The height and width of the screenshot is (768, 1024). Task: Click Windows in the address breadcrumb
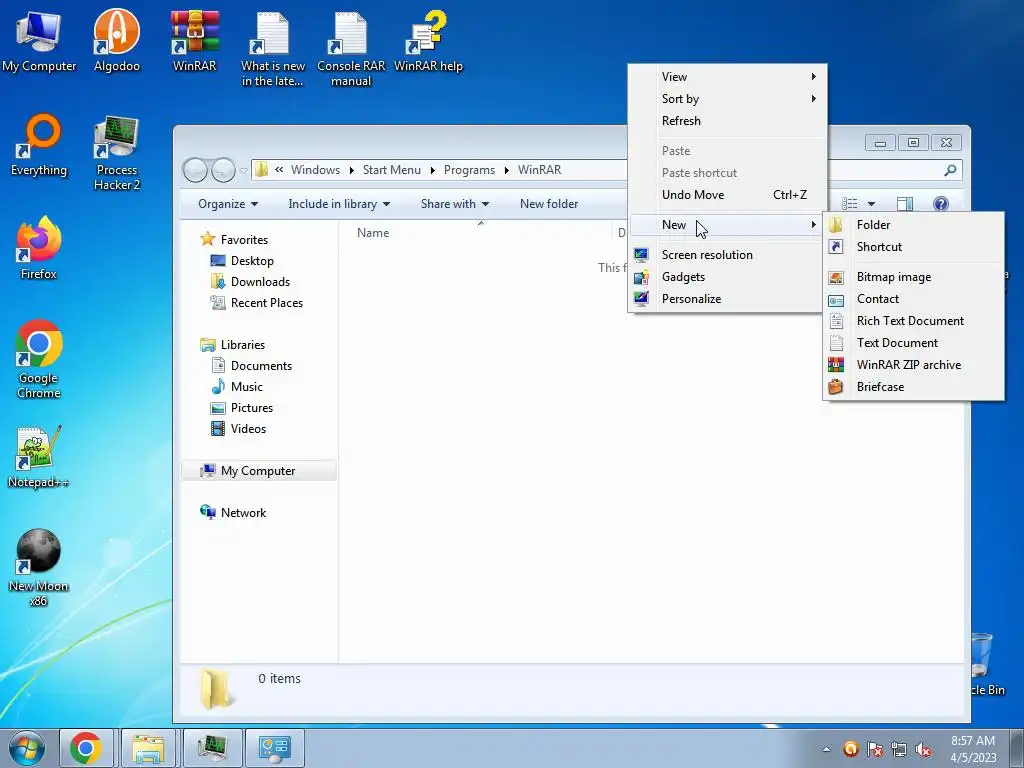315,170
